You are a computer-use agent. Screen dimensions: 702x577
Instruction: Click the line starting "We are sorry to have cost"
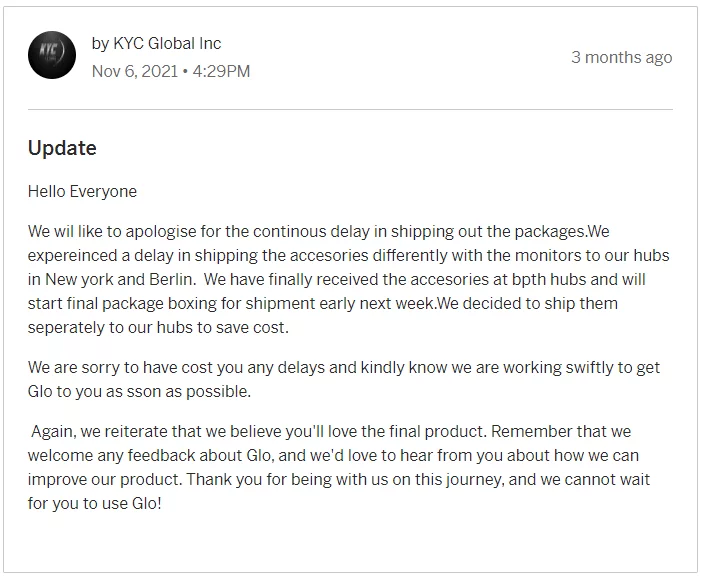(343, 367)
